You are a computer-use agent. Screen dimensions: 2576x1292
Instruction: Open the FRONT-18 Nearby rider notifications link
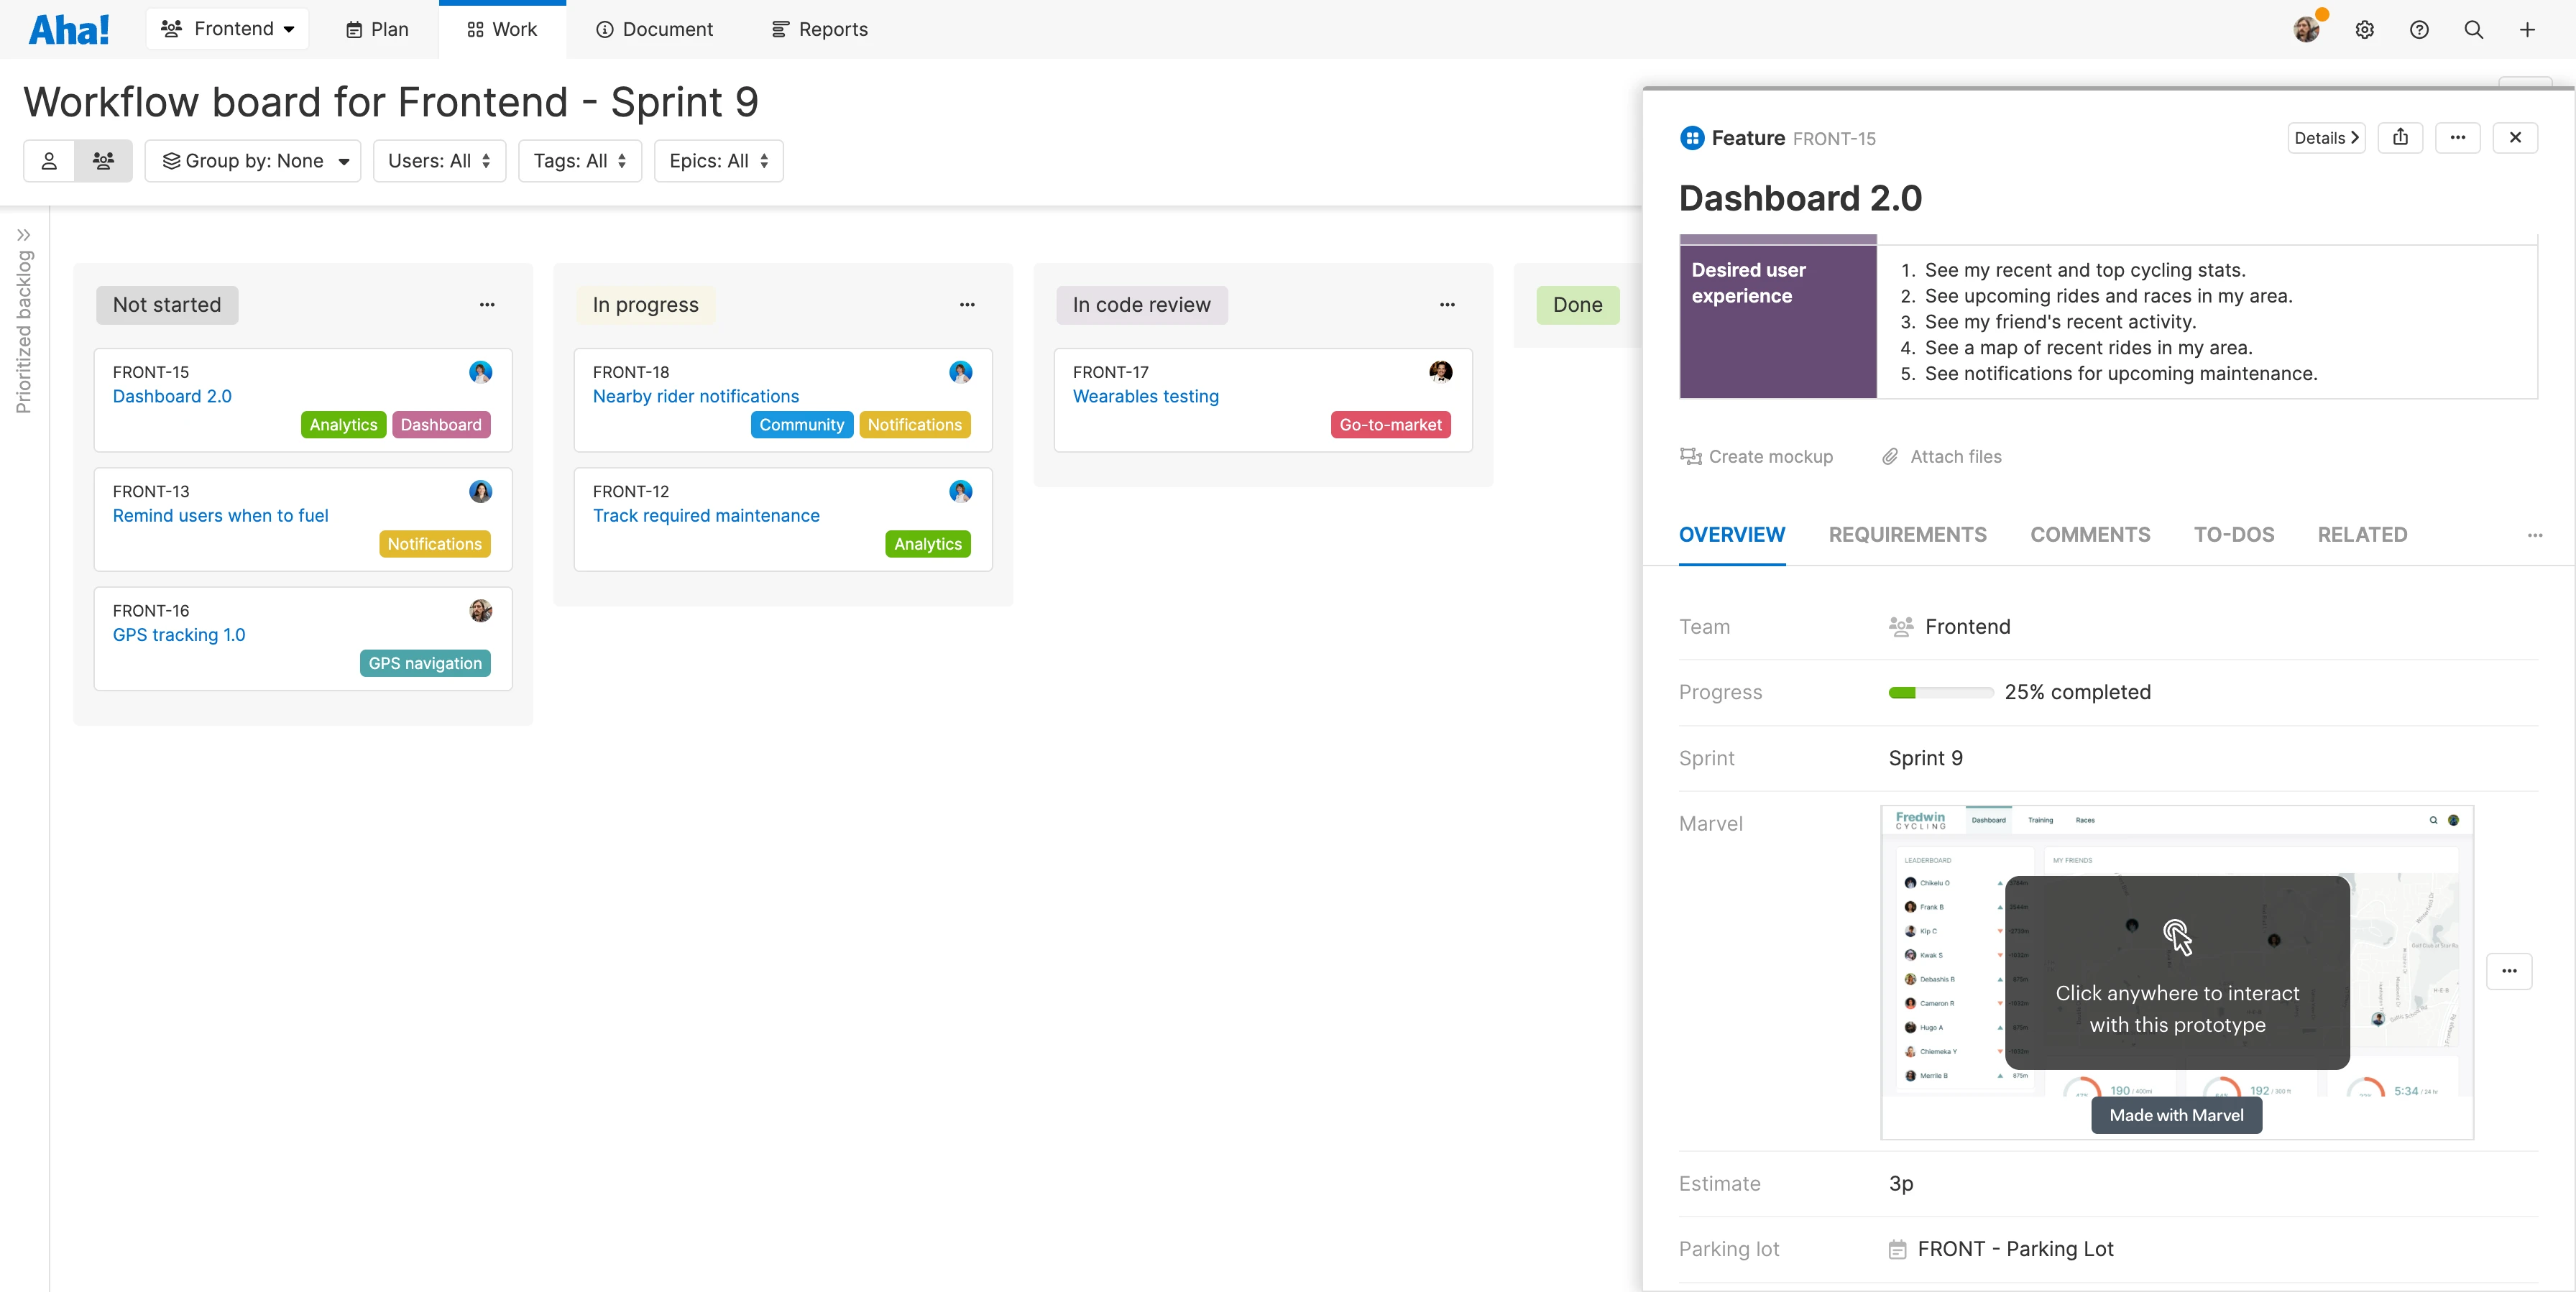pos(696,396)
